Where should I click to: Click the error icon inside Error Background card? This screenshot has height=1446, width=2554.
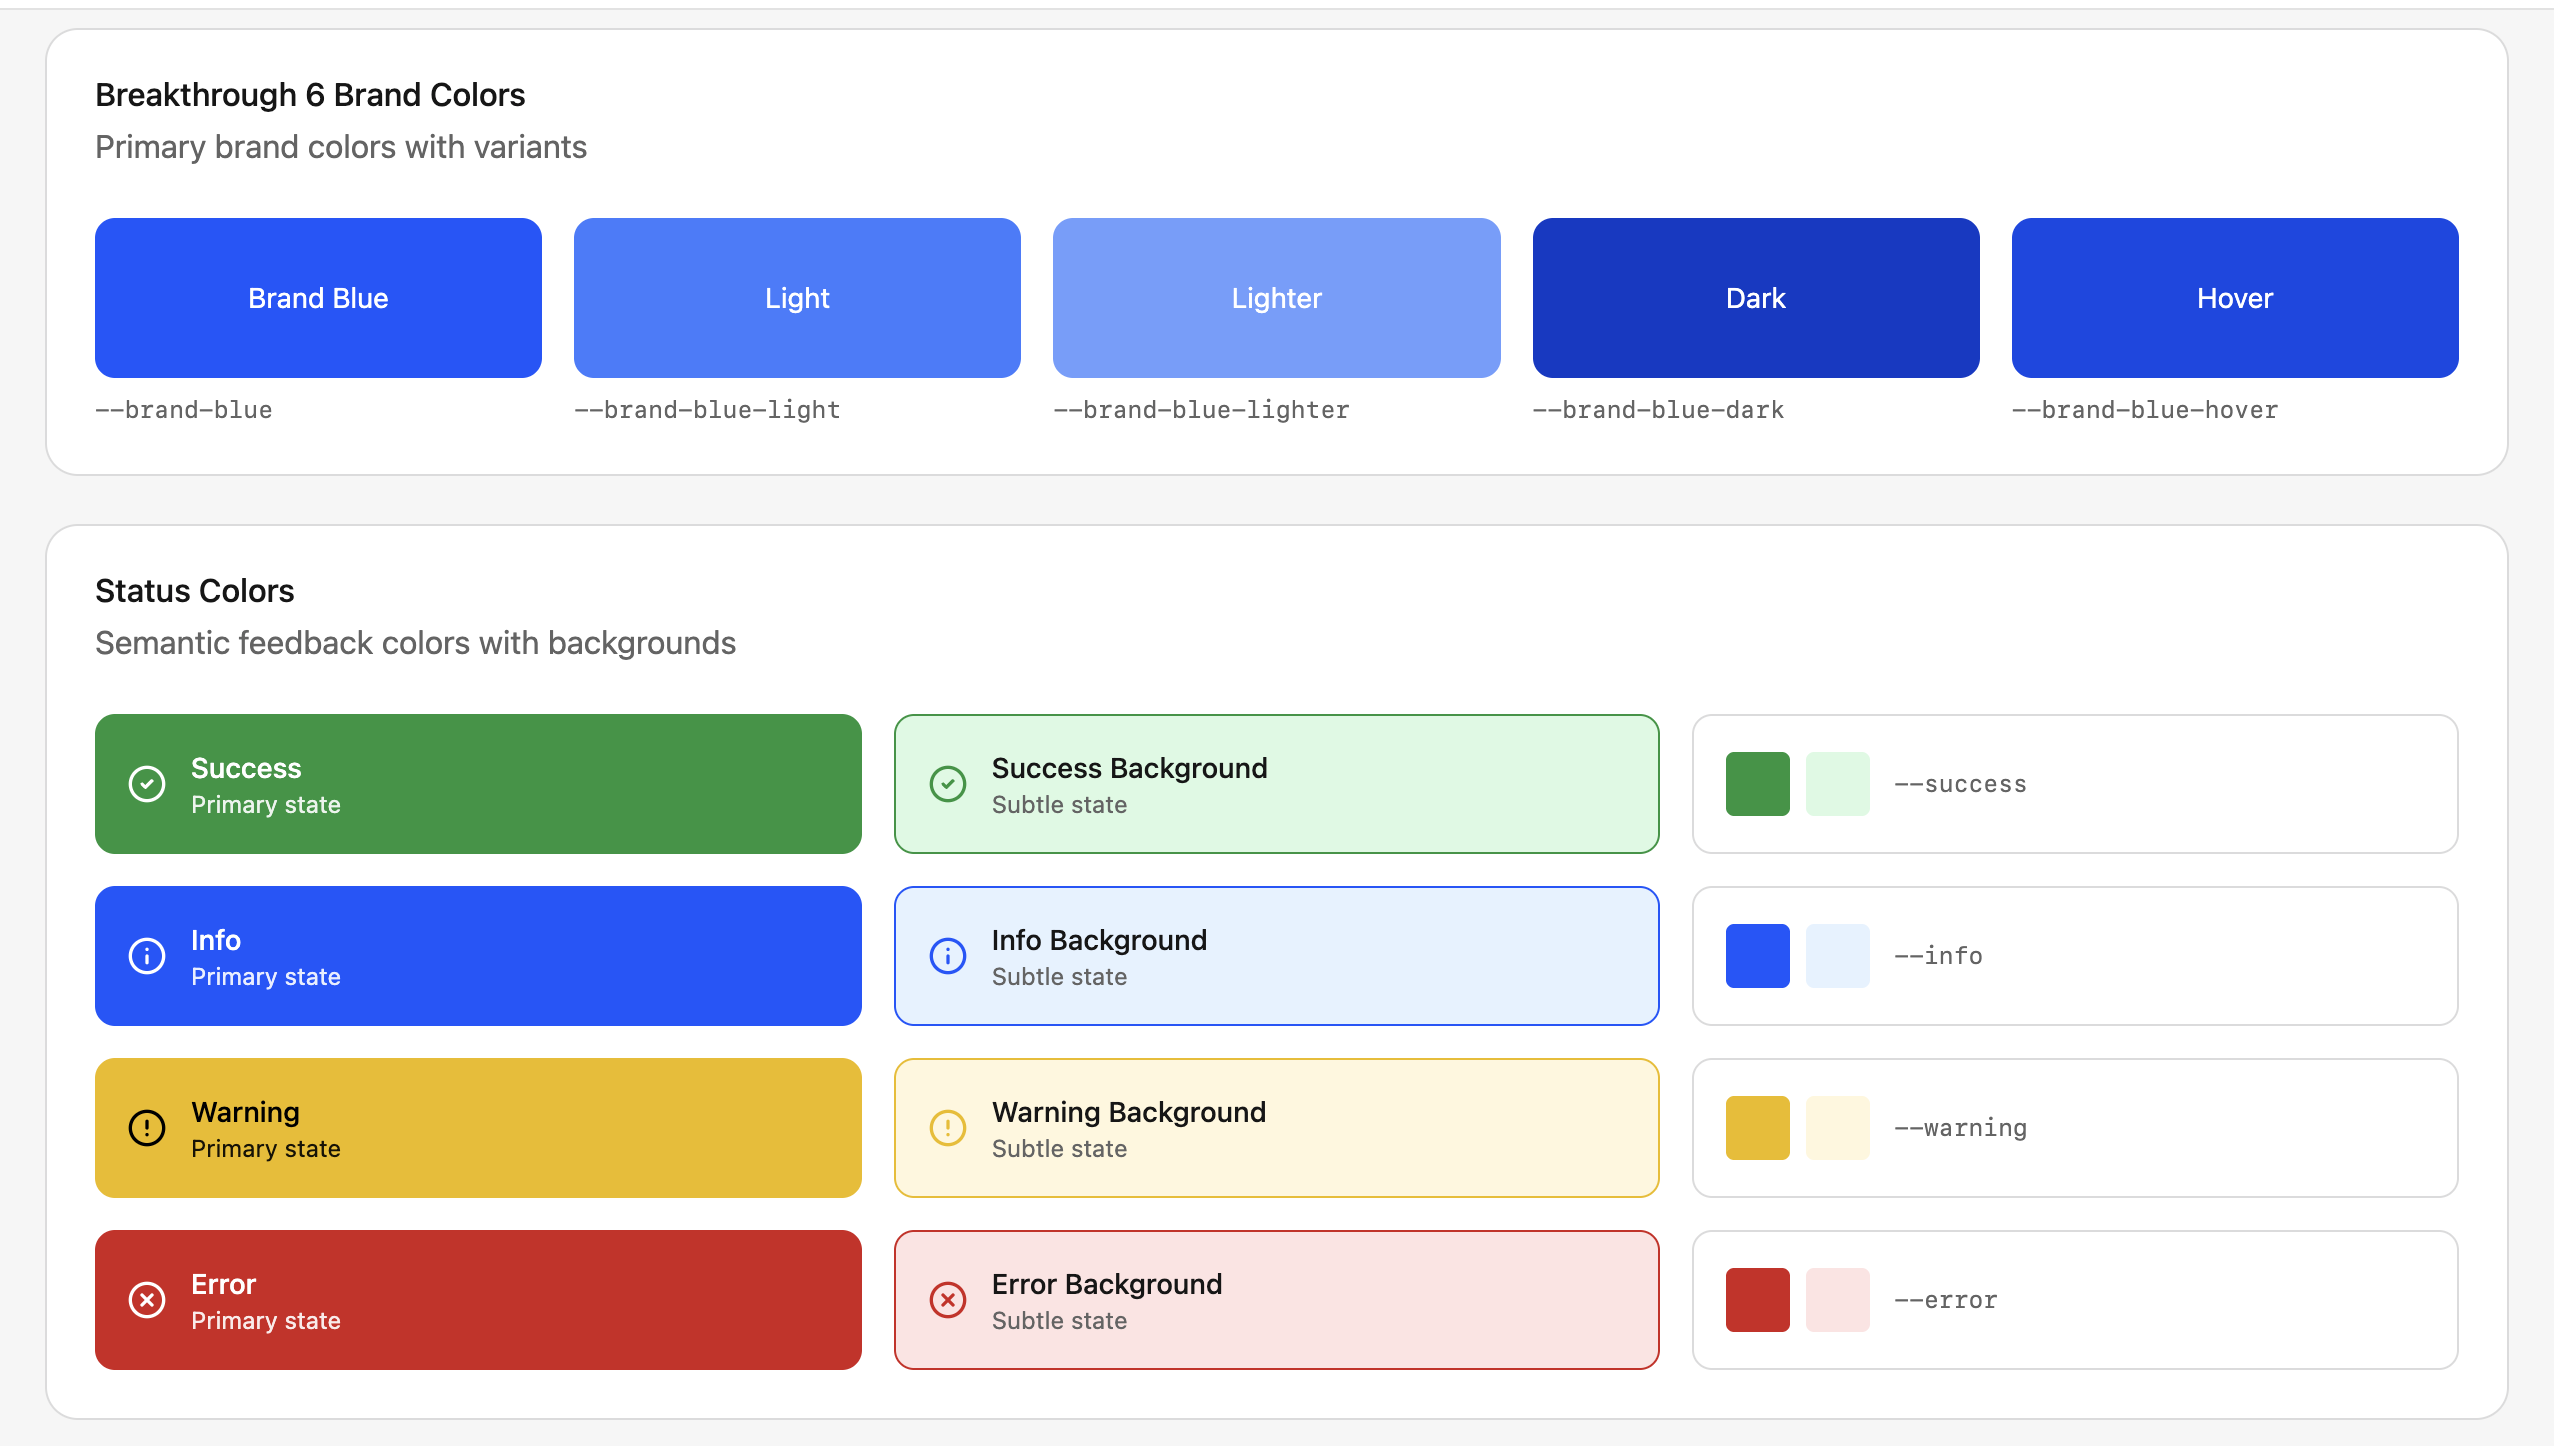947,1299
